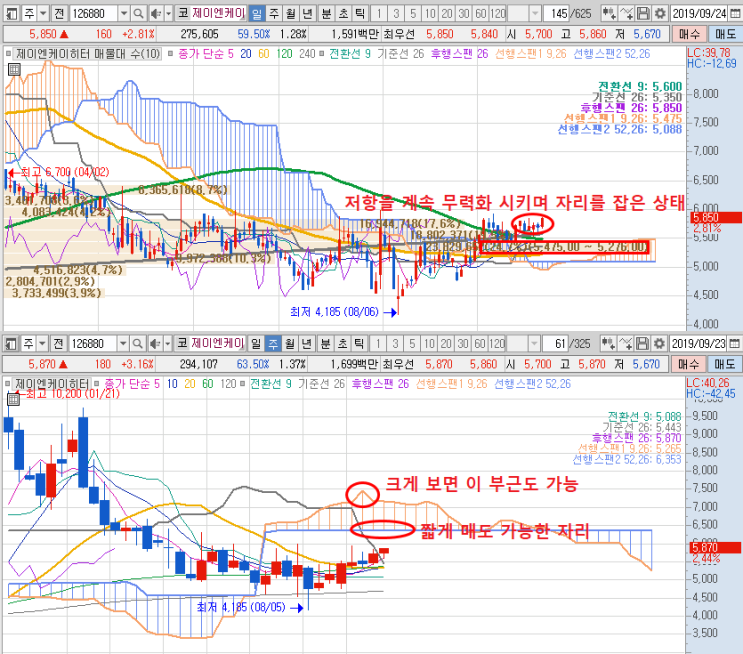This screenshot has width=743, height=654.
Task: Open chart settings gear in top toolbar
Action: tap(660, 13)
